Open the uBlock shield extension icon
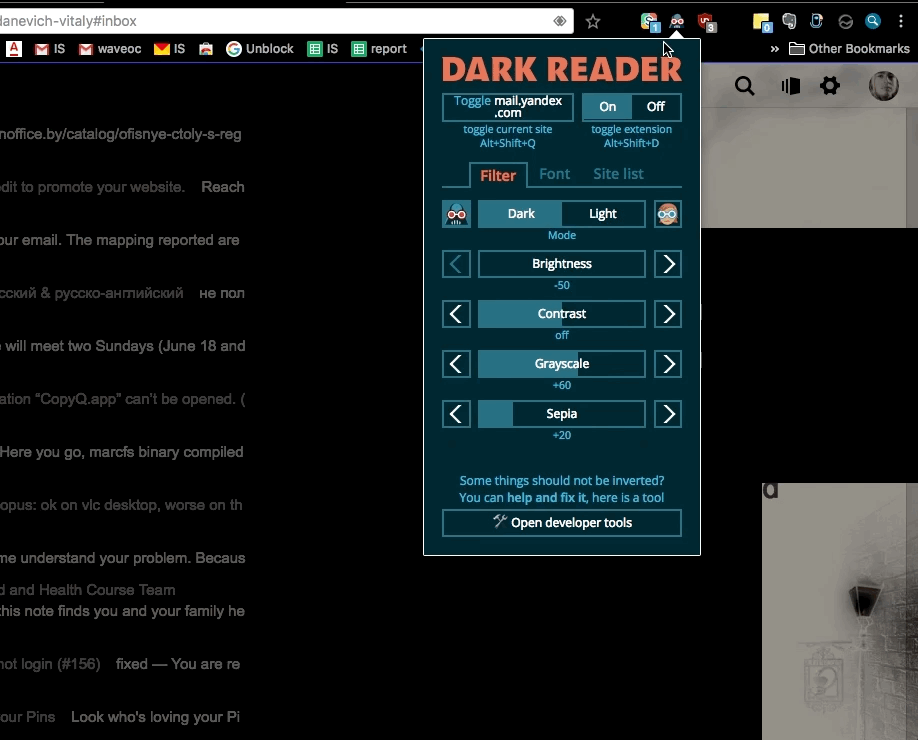The image size is (918, 740). [707, 22]
